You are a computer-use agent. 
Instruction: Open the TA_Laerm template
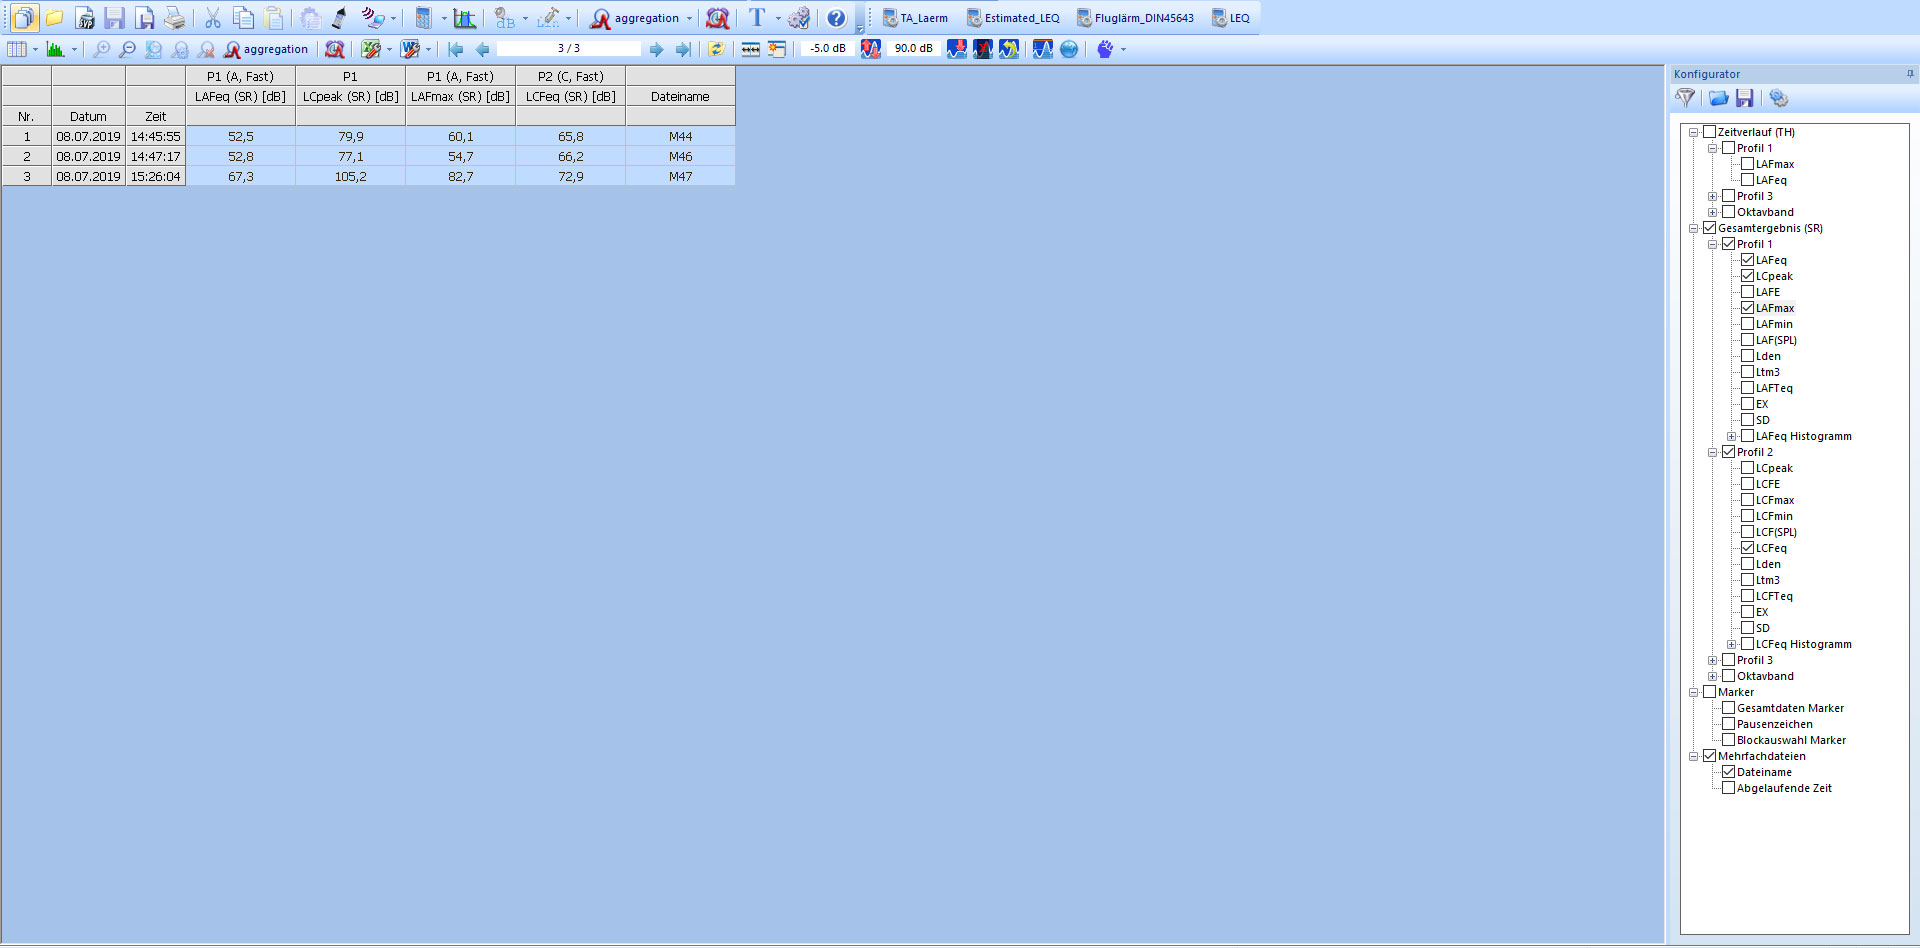click(914, 18)
